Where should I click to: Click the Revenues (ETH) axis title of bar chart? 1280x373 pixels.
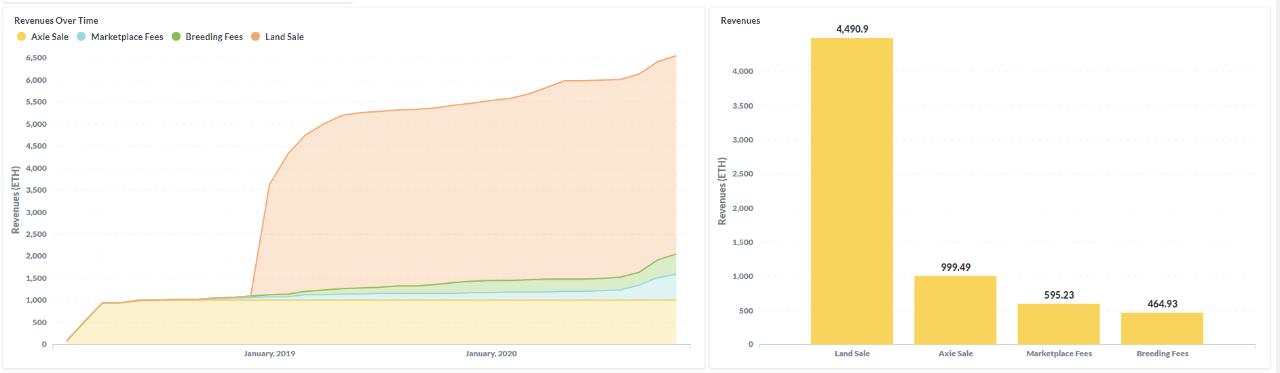(x=723, y=190)
